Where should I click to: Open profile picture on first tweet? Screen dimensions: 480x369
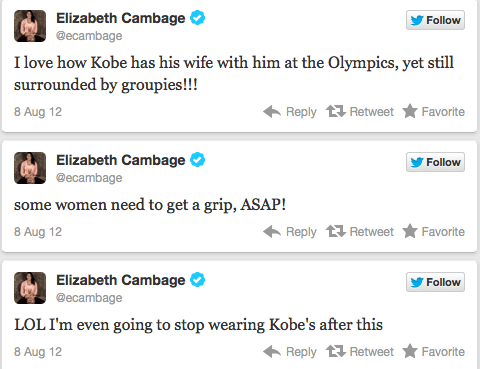[30, 26]
